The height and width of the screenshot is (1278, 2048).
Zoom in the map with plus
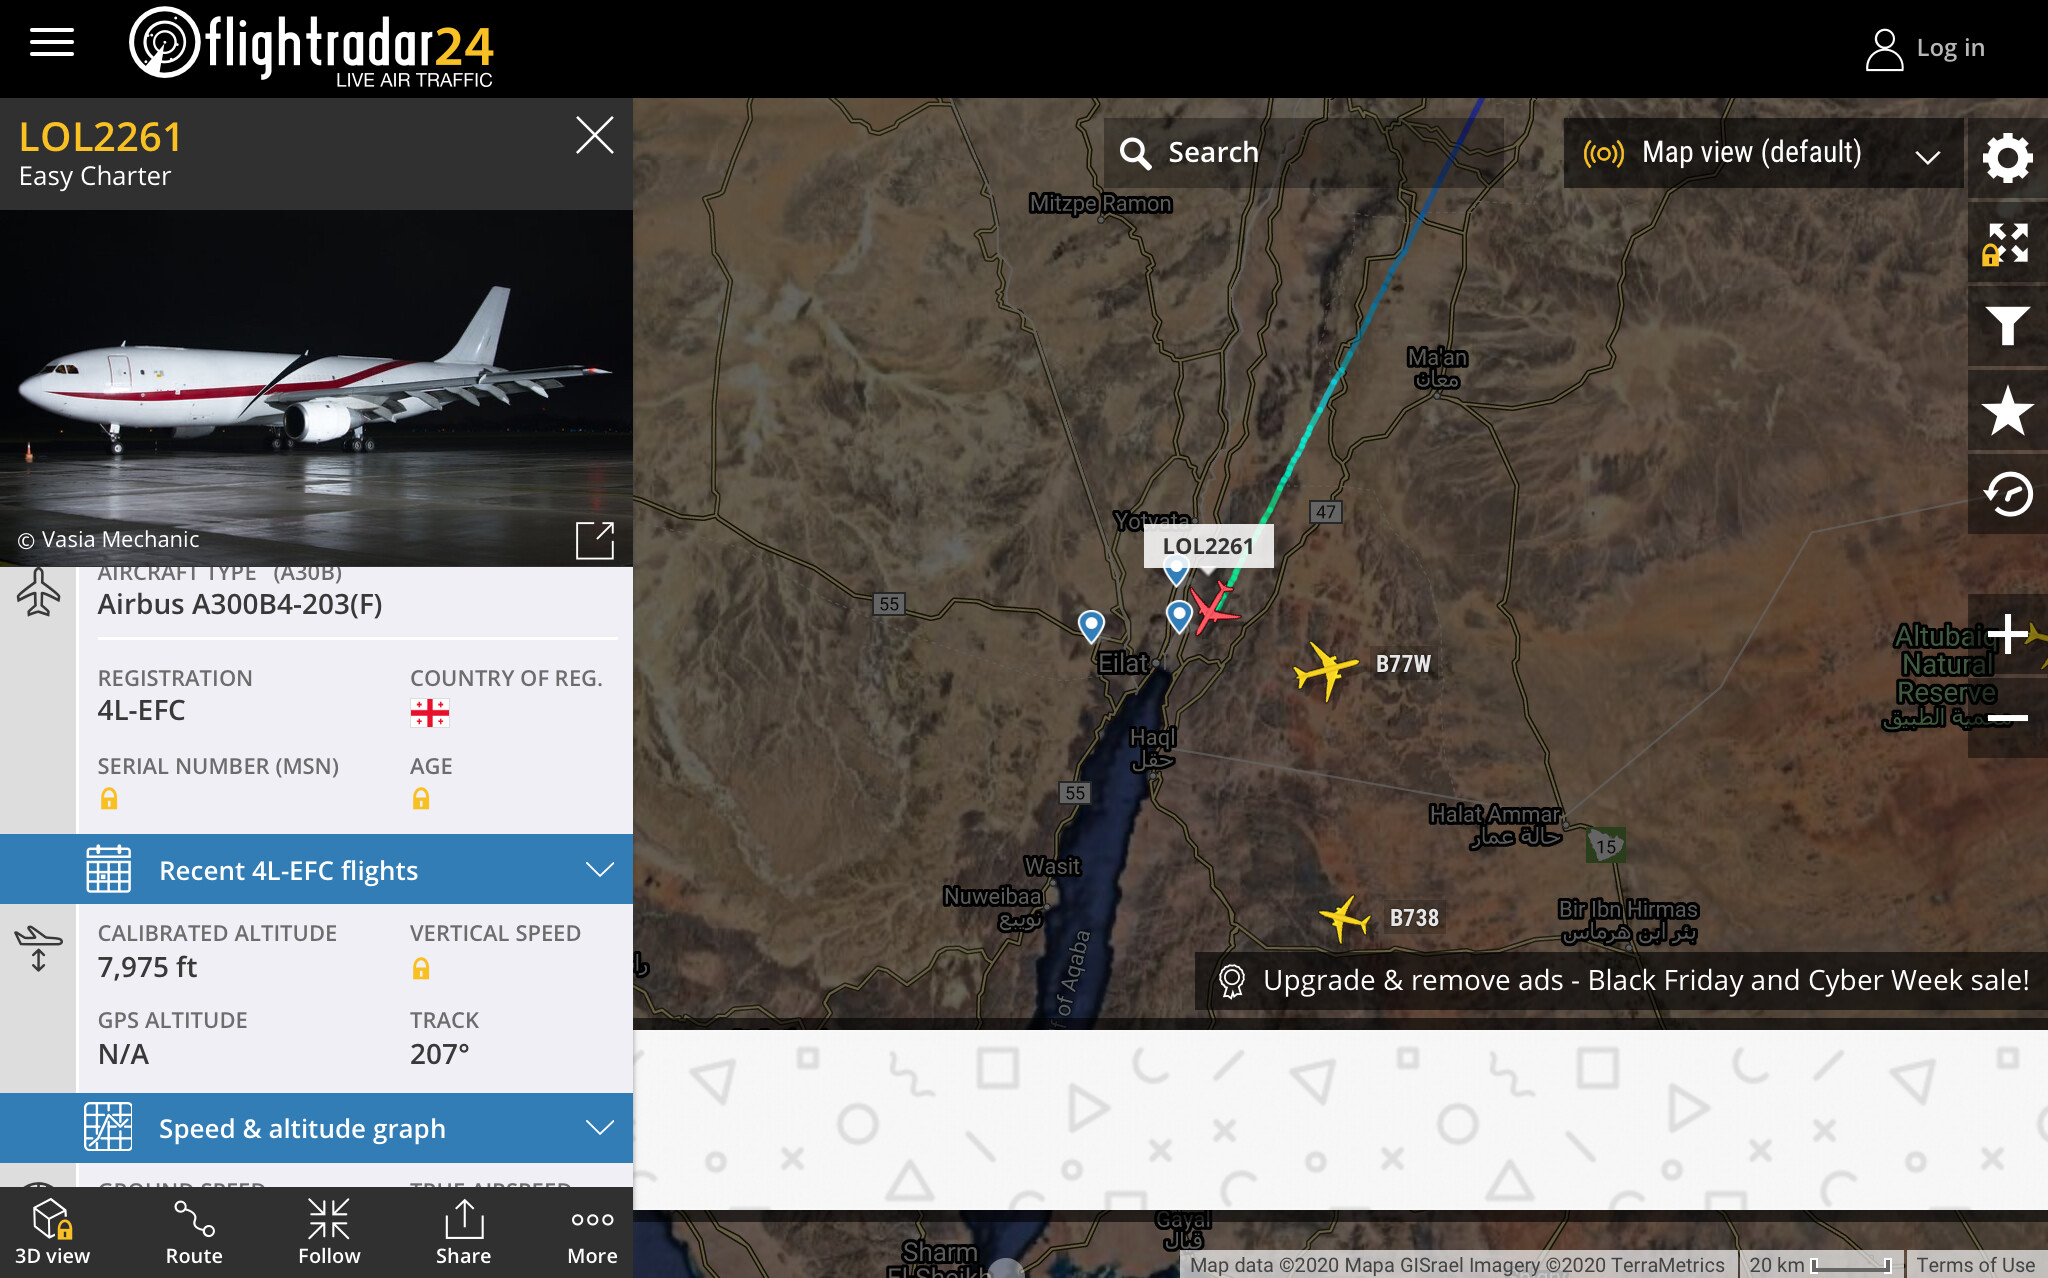pyautogui.click(x=2007, y=634)
